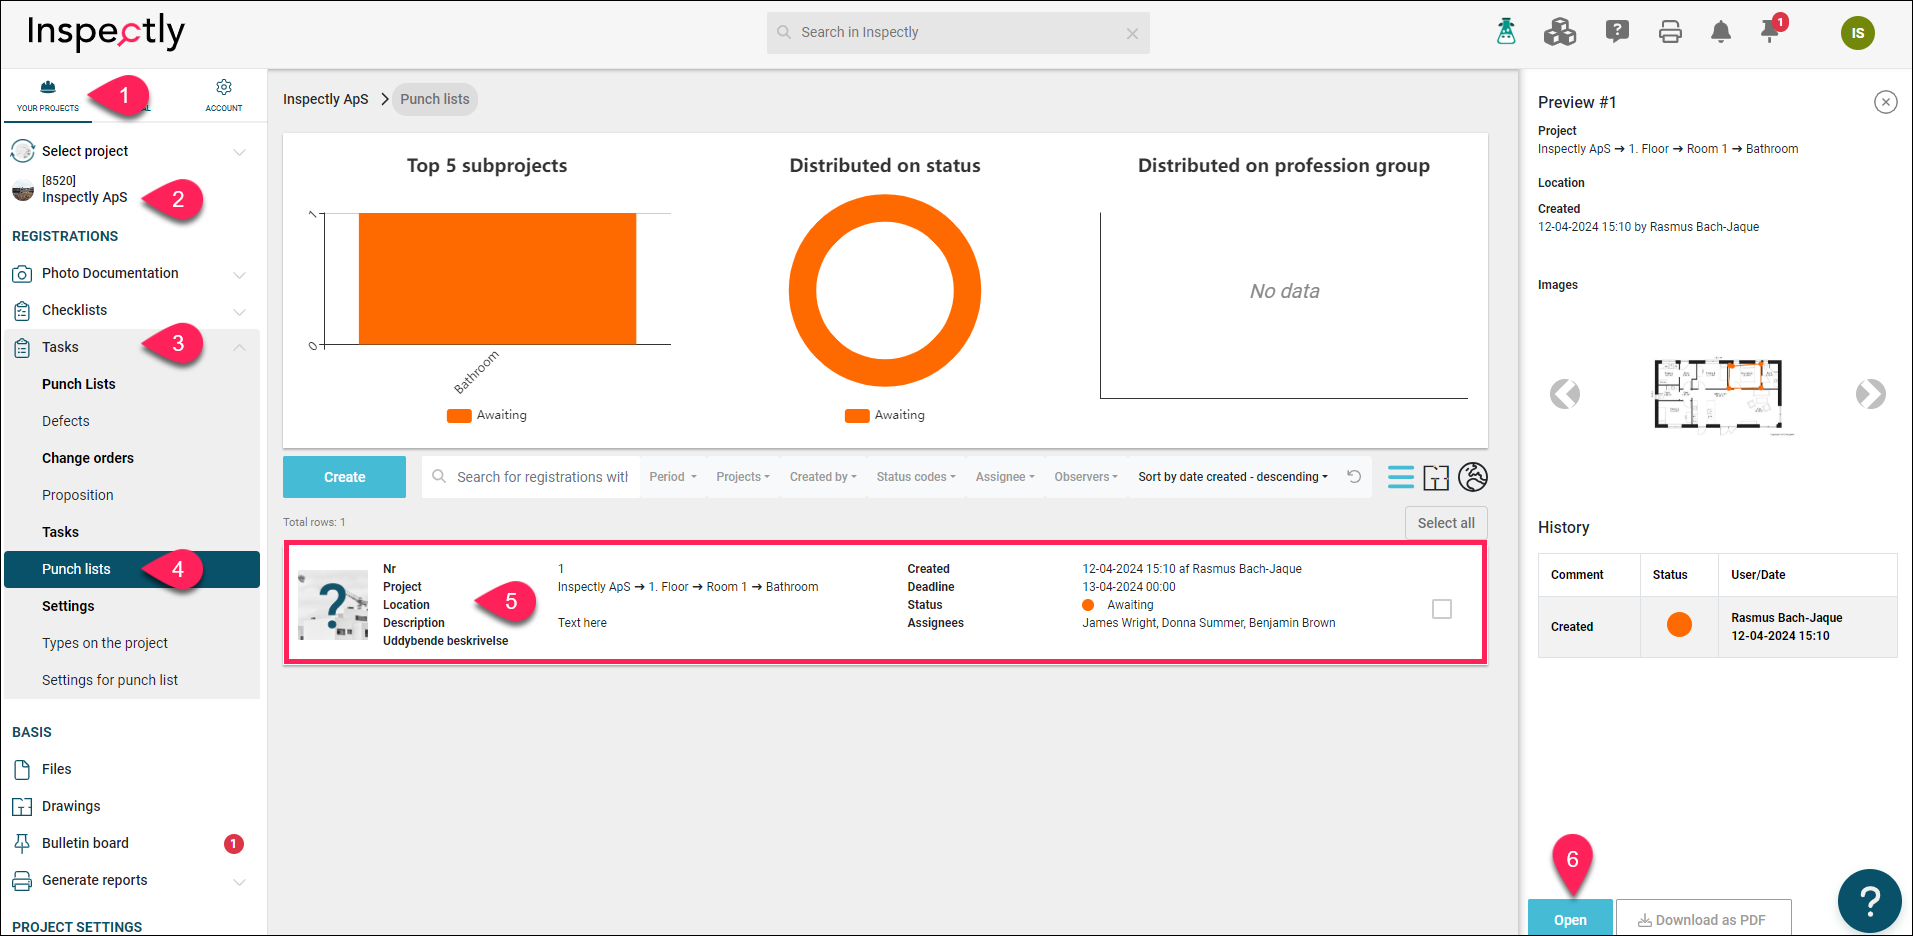
Task: Open Types on the project
Action: coord(105,644)
